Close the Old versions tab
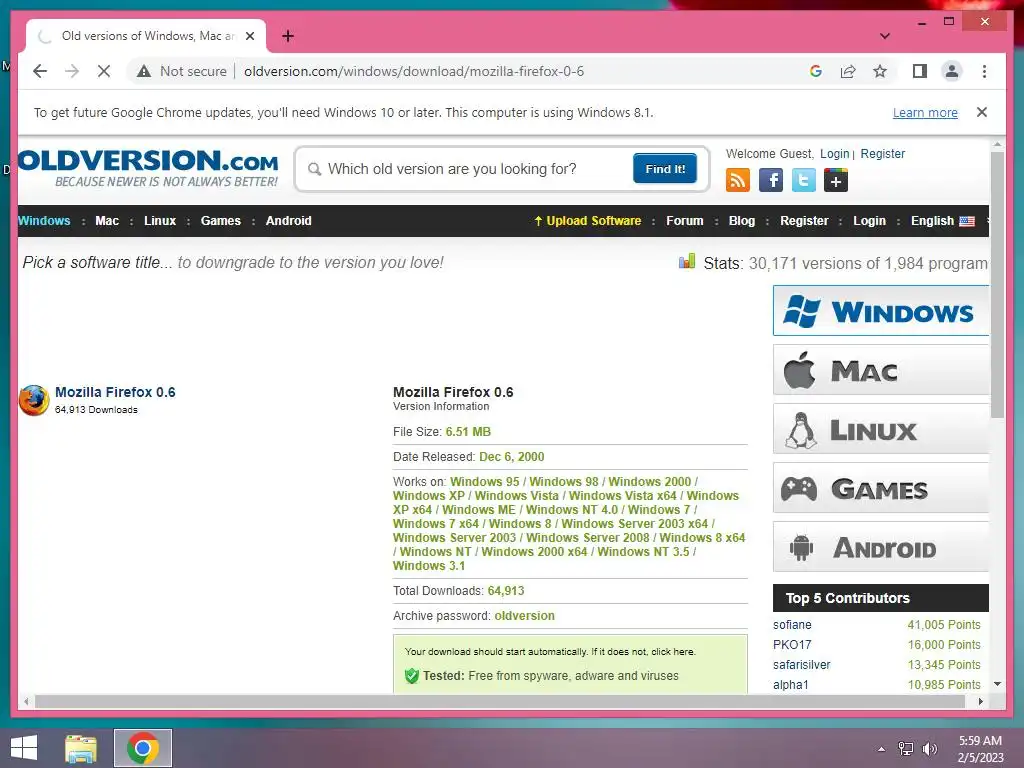This screenshot has height=768, width=1024. (249, 36)
